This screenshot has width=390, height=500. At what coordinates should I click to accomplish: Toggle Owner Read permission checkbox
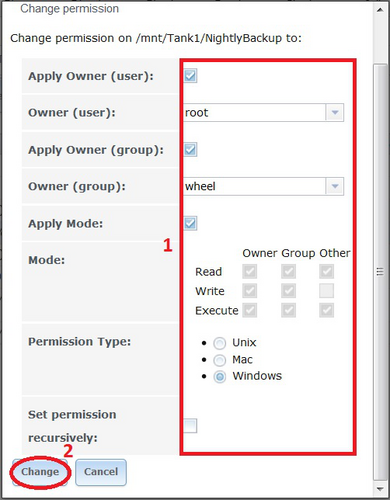[250, 271]
